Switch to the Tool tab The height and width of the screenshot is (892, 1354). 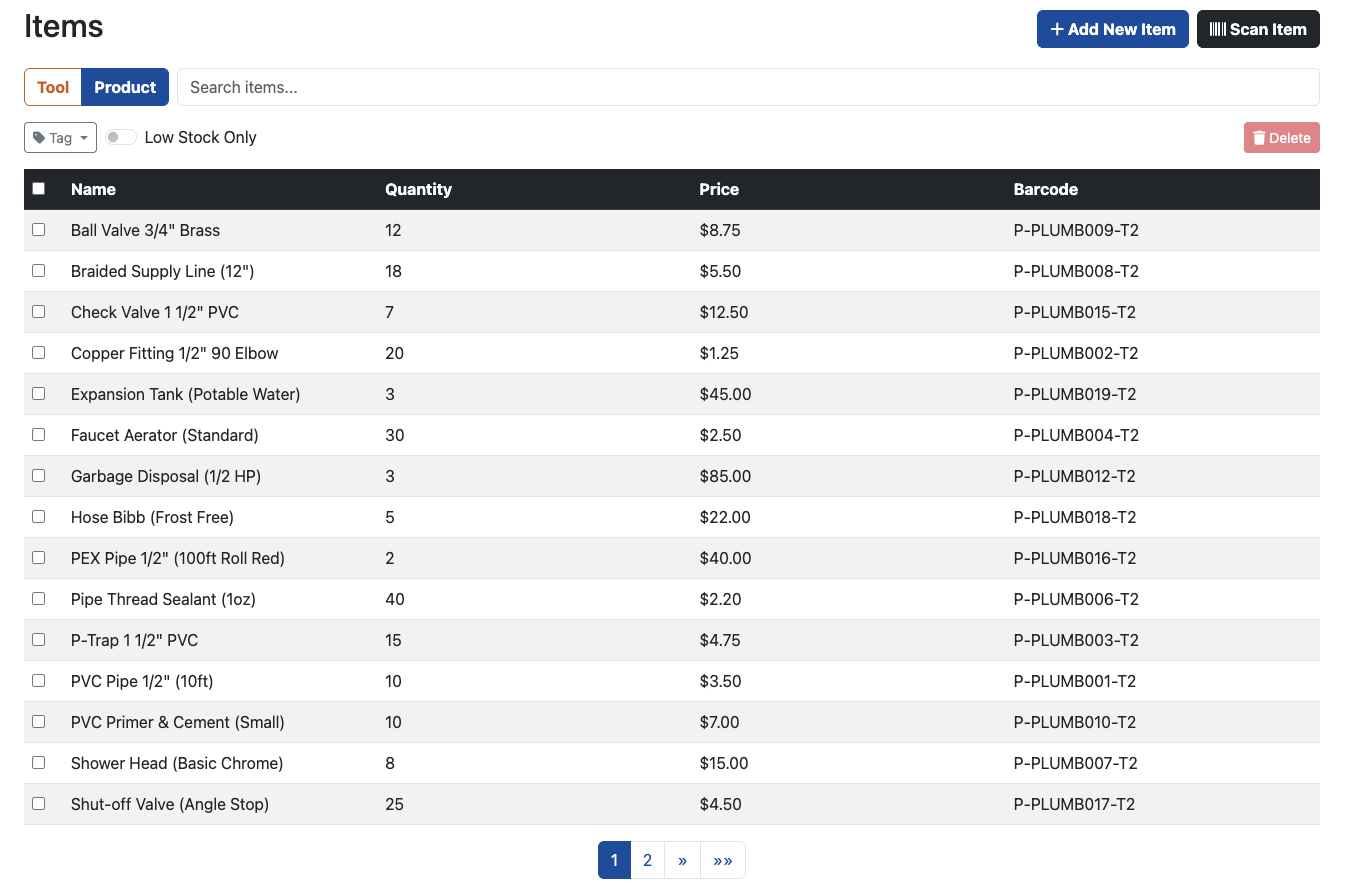coord(52,87)
